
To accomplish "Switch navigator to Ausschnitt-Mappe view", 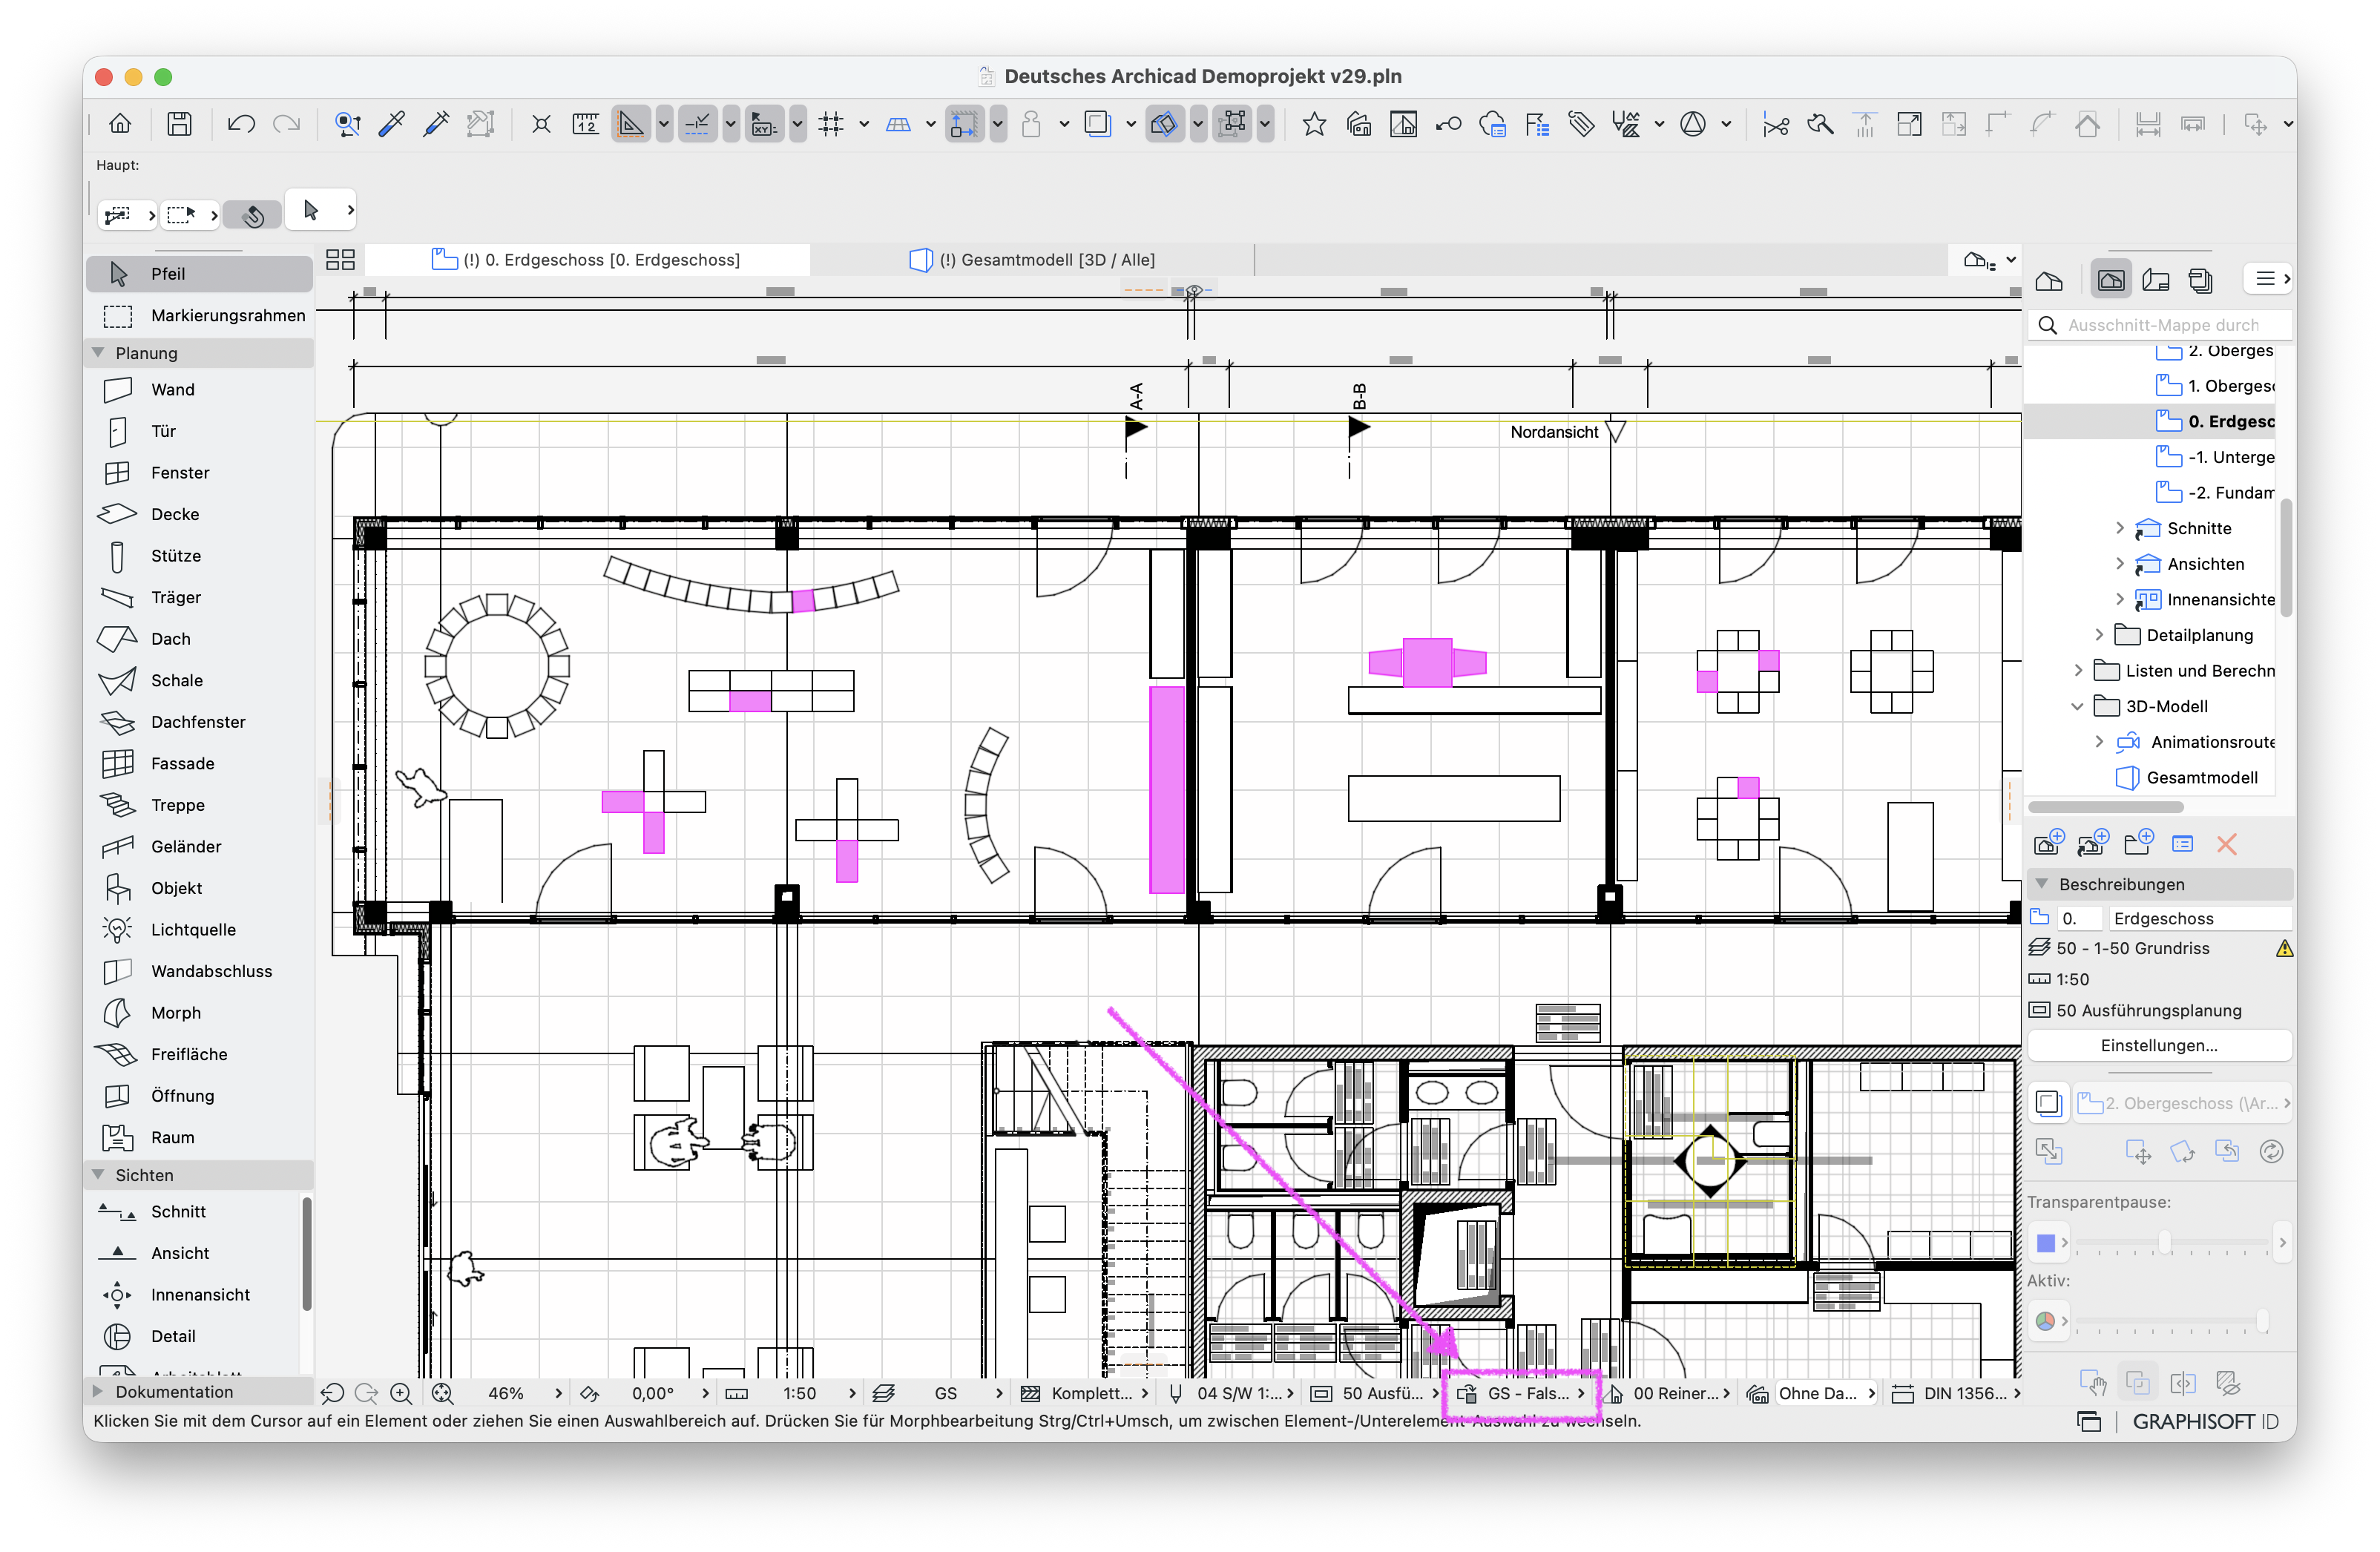I will [2111, 281].
